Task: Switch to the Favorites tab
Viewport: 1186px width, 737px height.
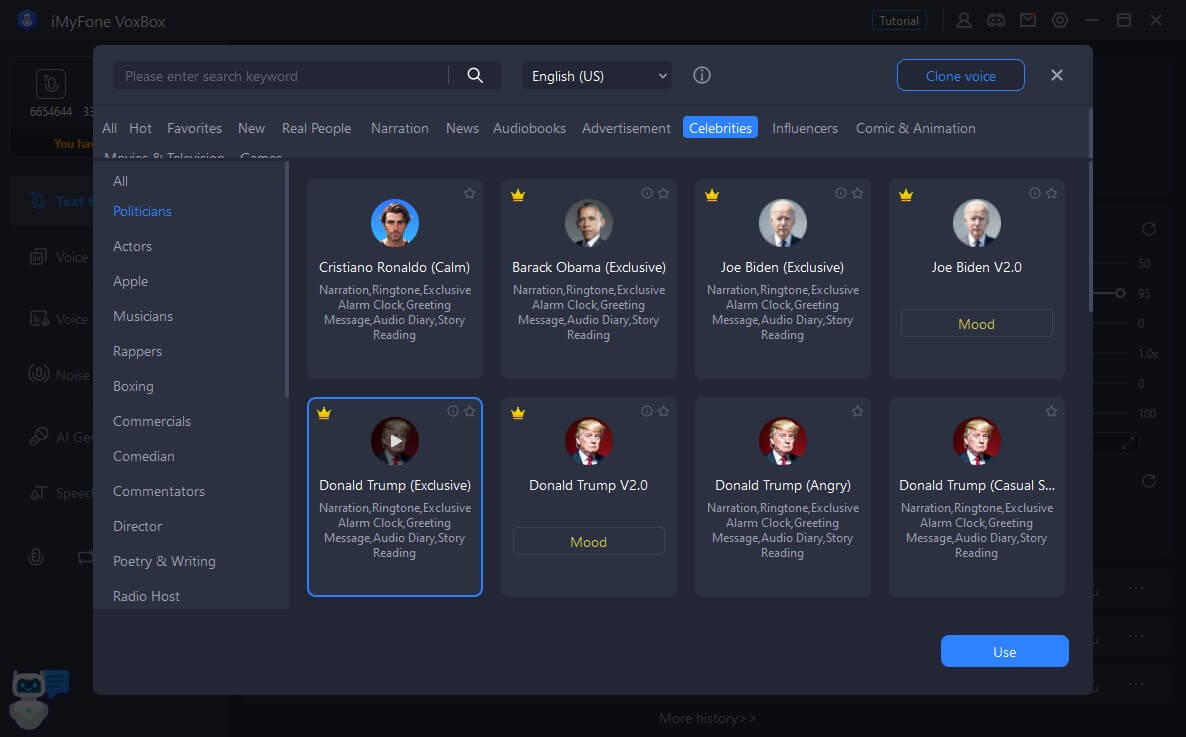Action: 194,128
